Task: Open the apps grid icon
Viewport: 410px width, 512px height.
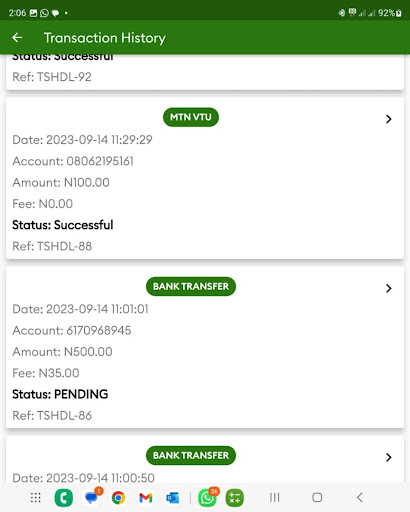Action: tap(36, 498)
